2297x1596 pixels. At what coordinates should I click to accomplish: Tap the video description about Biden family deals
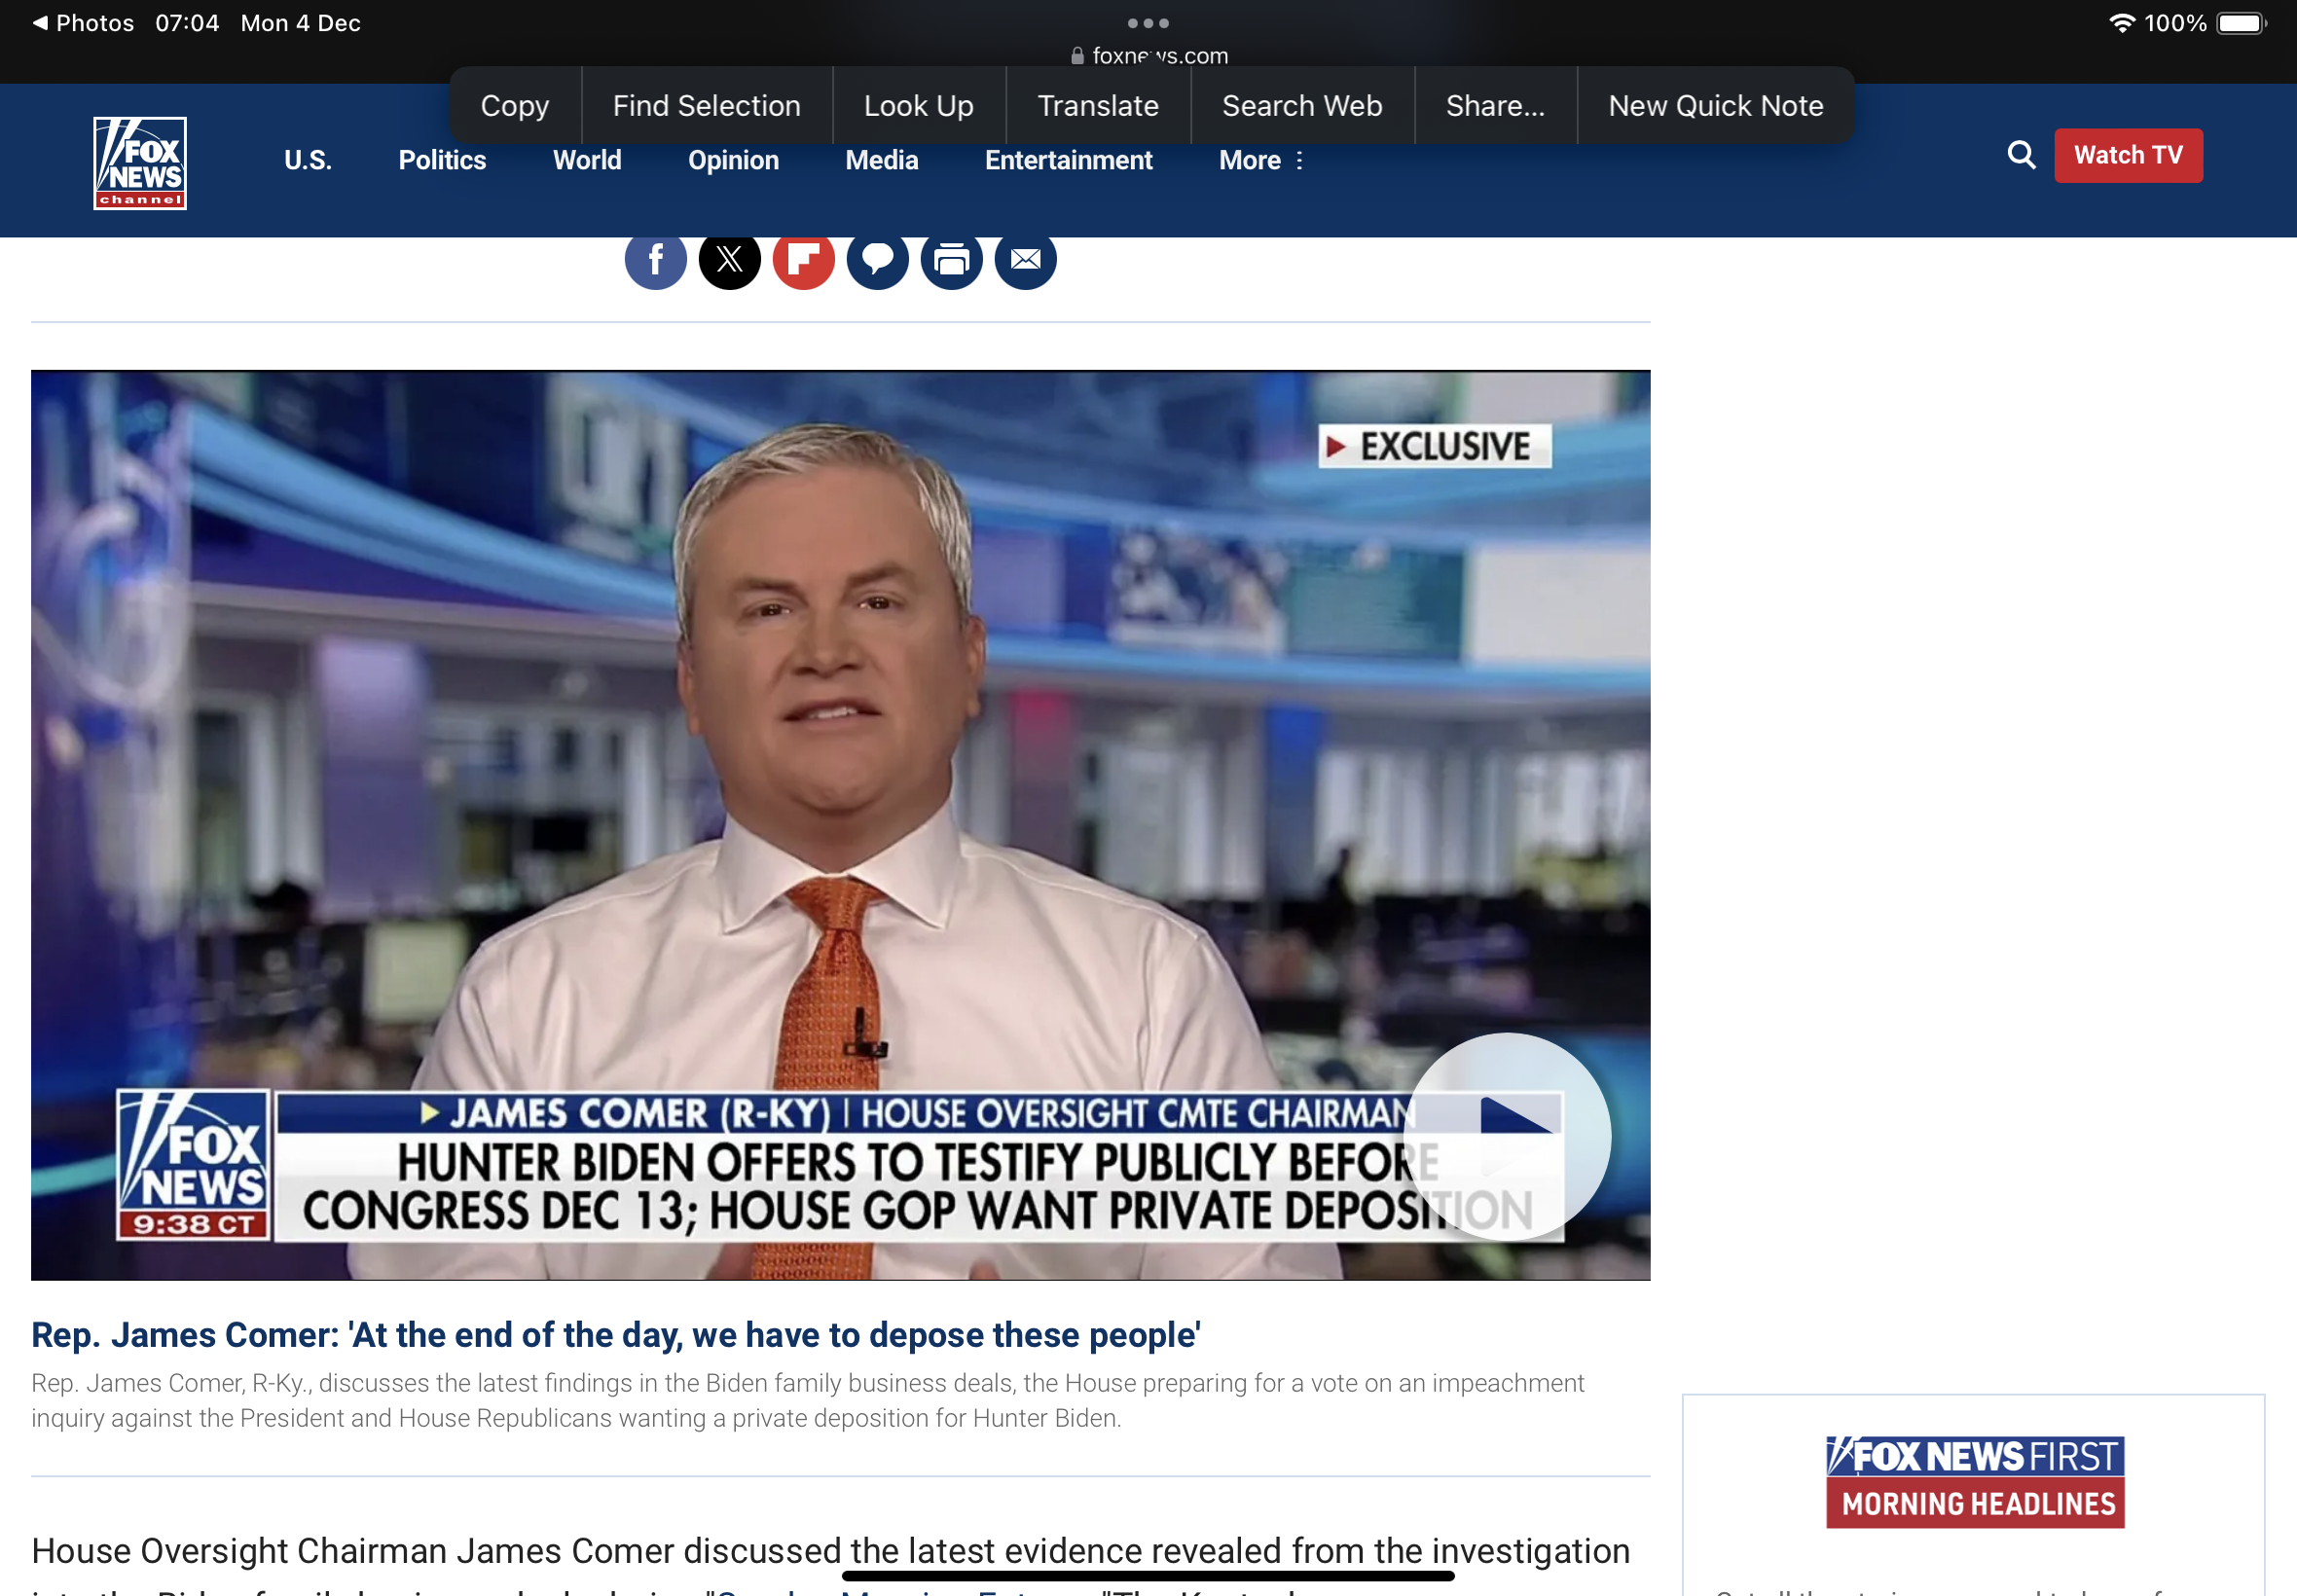[808, 1400]
